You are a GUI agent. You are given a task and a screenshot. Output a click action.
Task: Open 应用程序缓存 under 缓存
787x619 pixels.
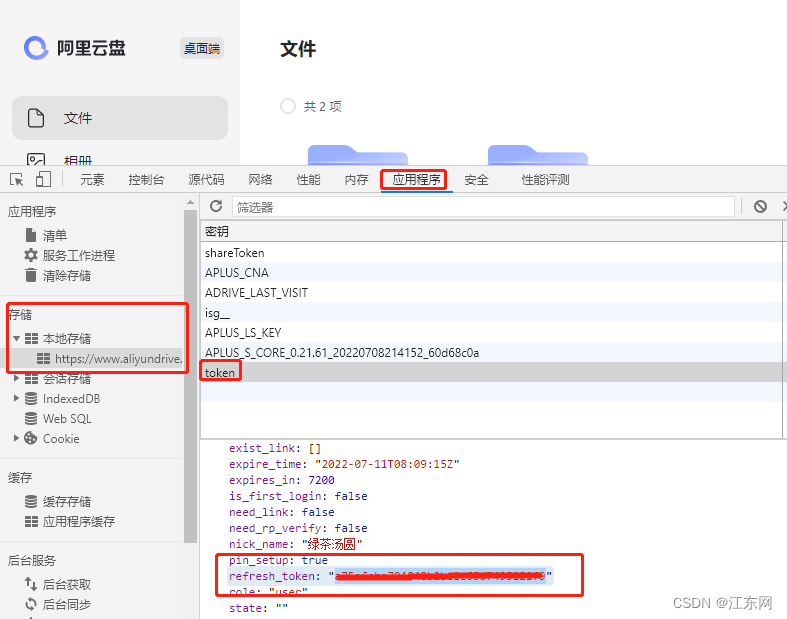(x=79, y=521)
